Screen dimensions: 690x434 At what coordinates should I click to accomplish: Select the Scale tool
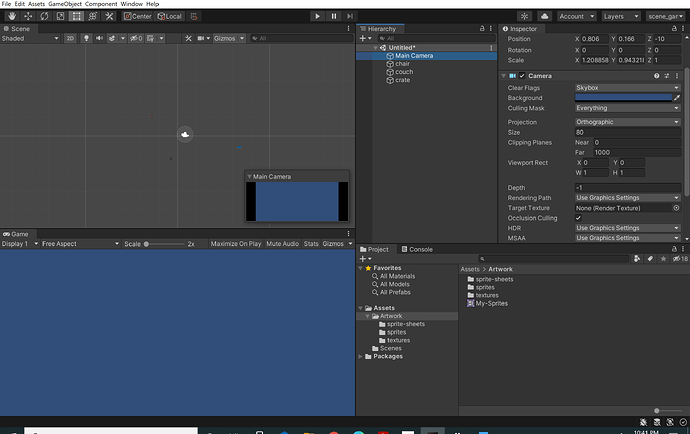click(x=60, y=16)
